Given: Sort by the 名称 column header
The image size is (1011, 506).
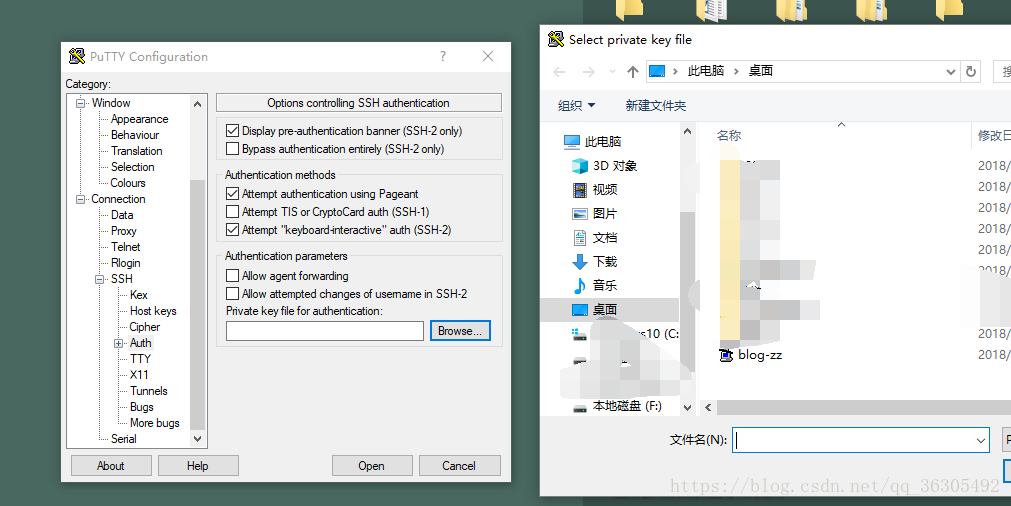Looking at the screenshot, I should tap(729, 135).
